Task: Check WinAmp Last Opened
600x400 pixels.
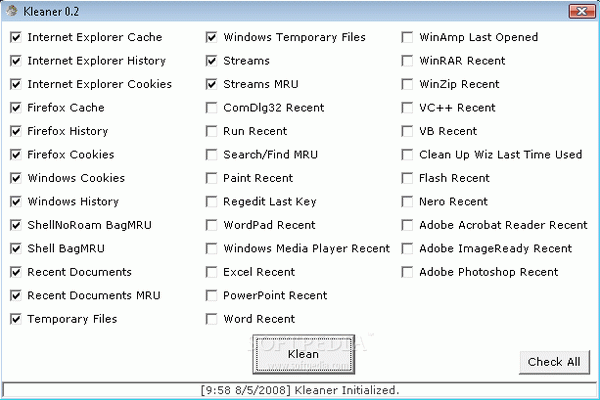Action: click(408, 38)
